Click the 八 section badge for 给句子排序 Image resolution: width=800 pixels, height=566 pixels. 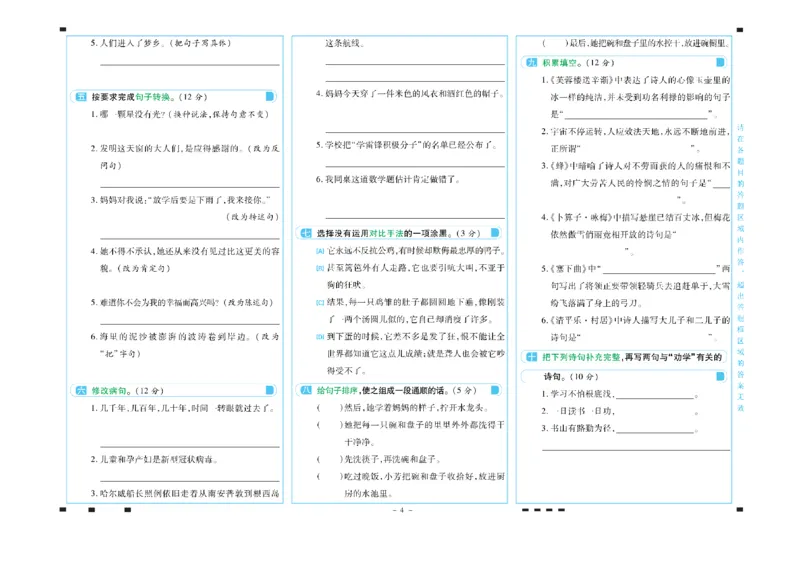306,390
